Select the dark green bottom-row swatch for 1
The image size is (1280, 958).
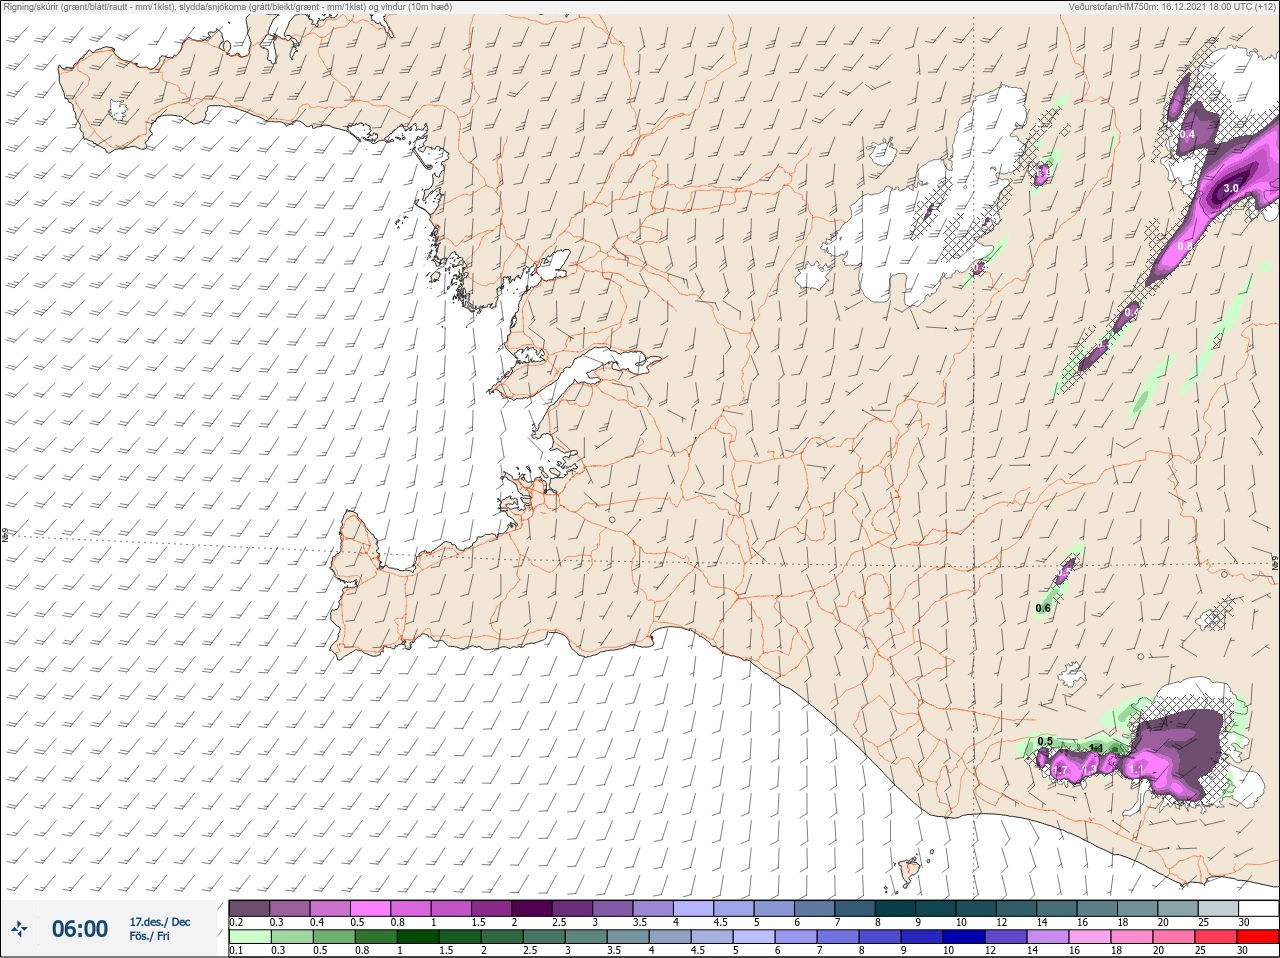coord(418,937)
